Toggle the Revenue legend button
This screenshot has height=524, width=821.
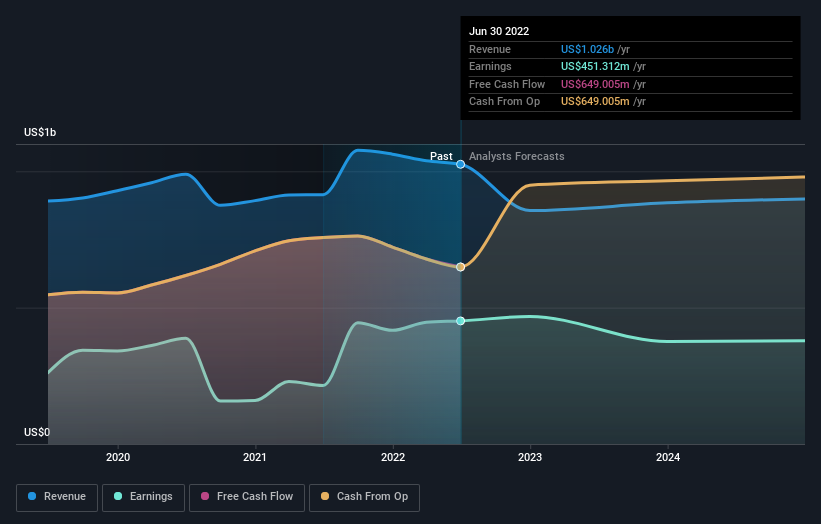[57, 497]
